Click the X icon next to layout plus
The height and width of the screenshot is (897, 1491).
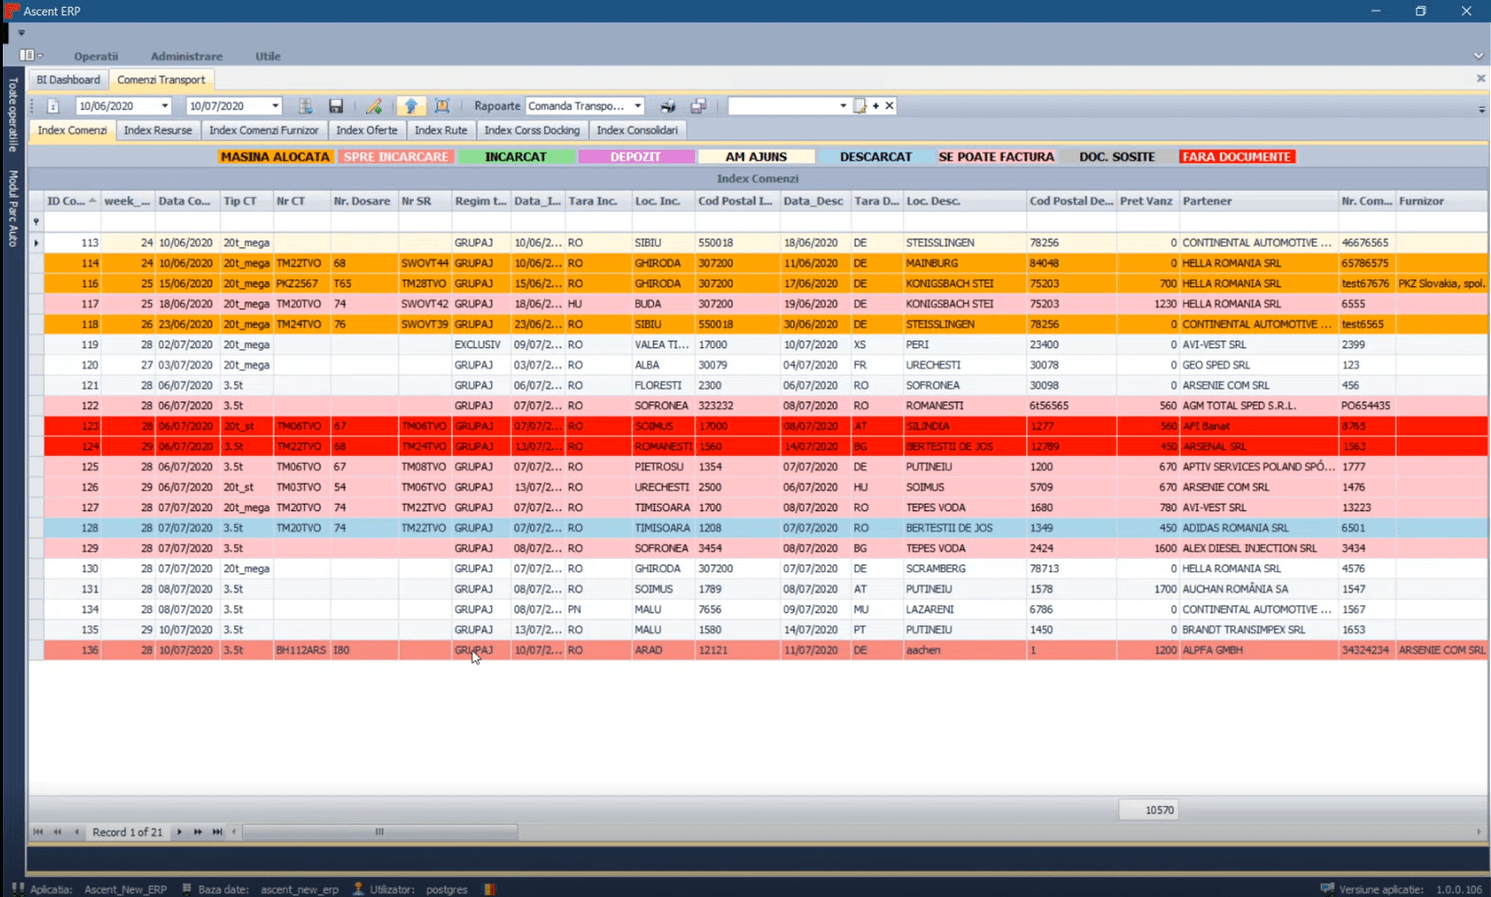889,106
